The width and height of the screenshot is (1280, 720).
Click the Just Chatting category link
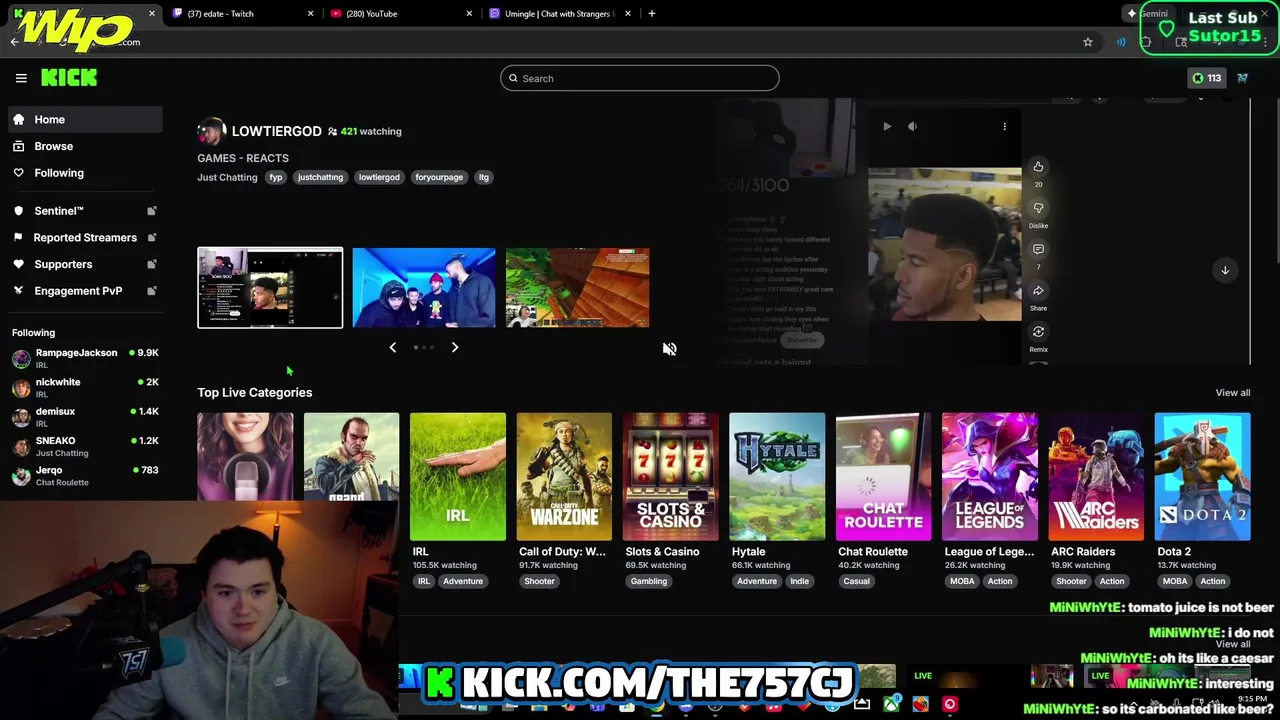227,177
